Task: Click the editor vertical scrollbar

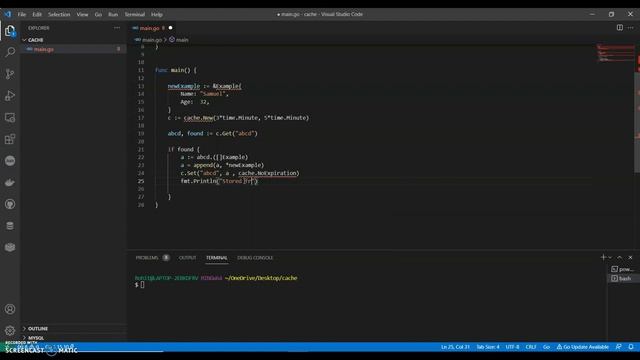Action: [x=637, y=122]
